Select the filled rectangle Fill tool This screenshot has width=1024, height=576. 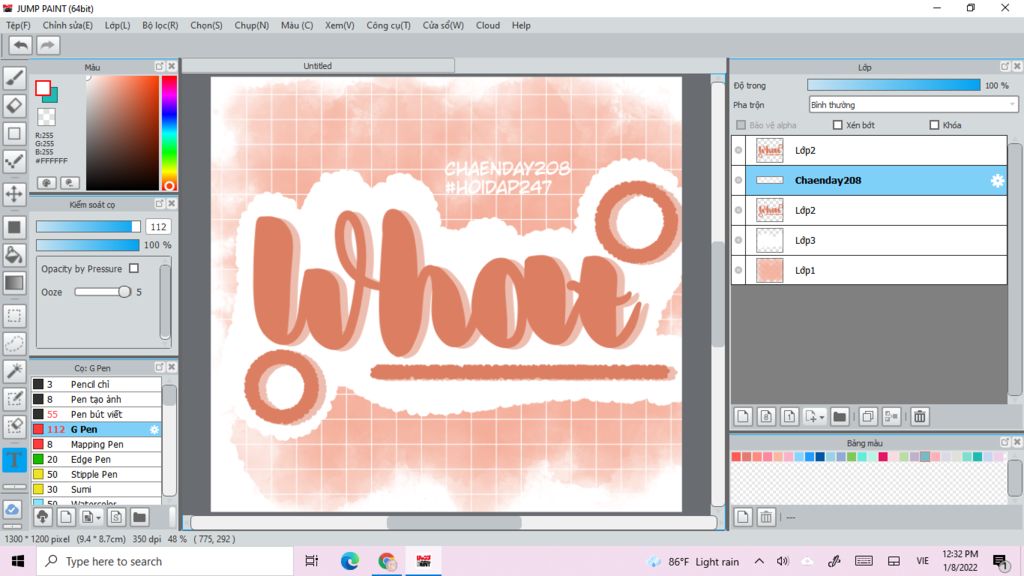[14, 227]
